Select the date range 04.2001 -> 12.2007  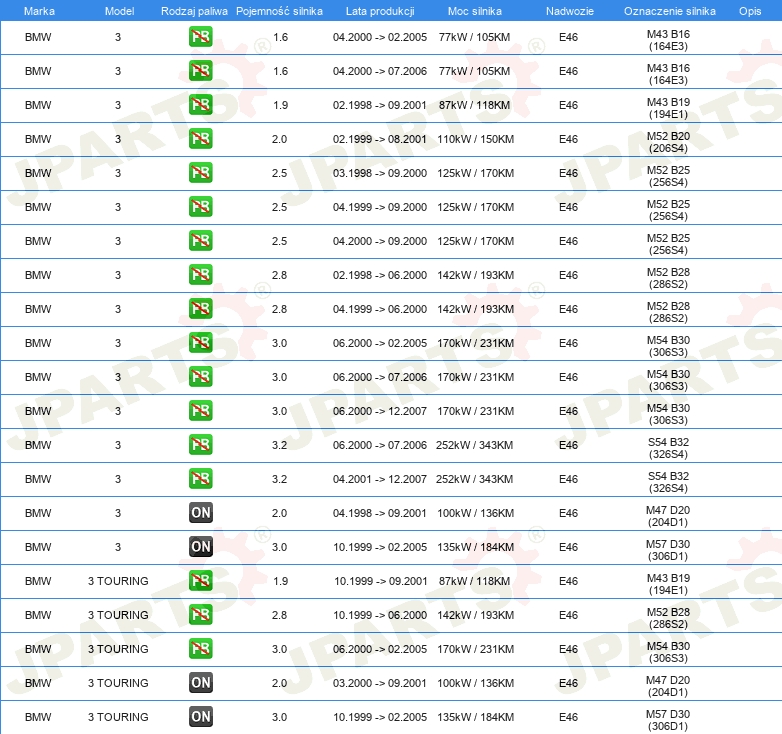[380, 479]
